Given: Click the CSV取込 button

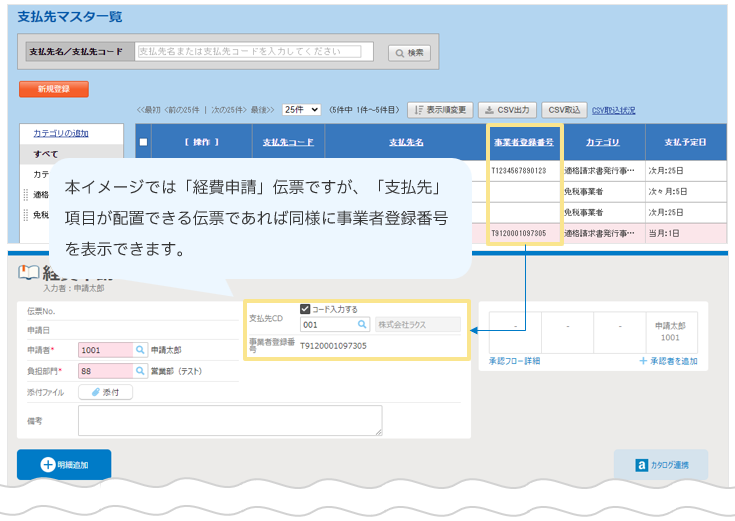Looking at the screenshot, I should pyautogui.click(x=564, y=110).
